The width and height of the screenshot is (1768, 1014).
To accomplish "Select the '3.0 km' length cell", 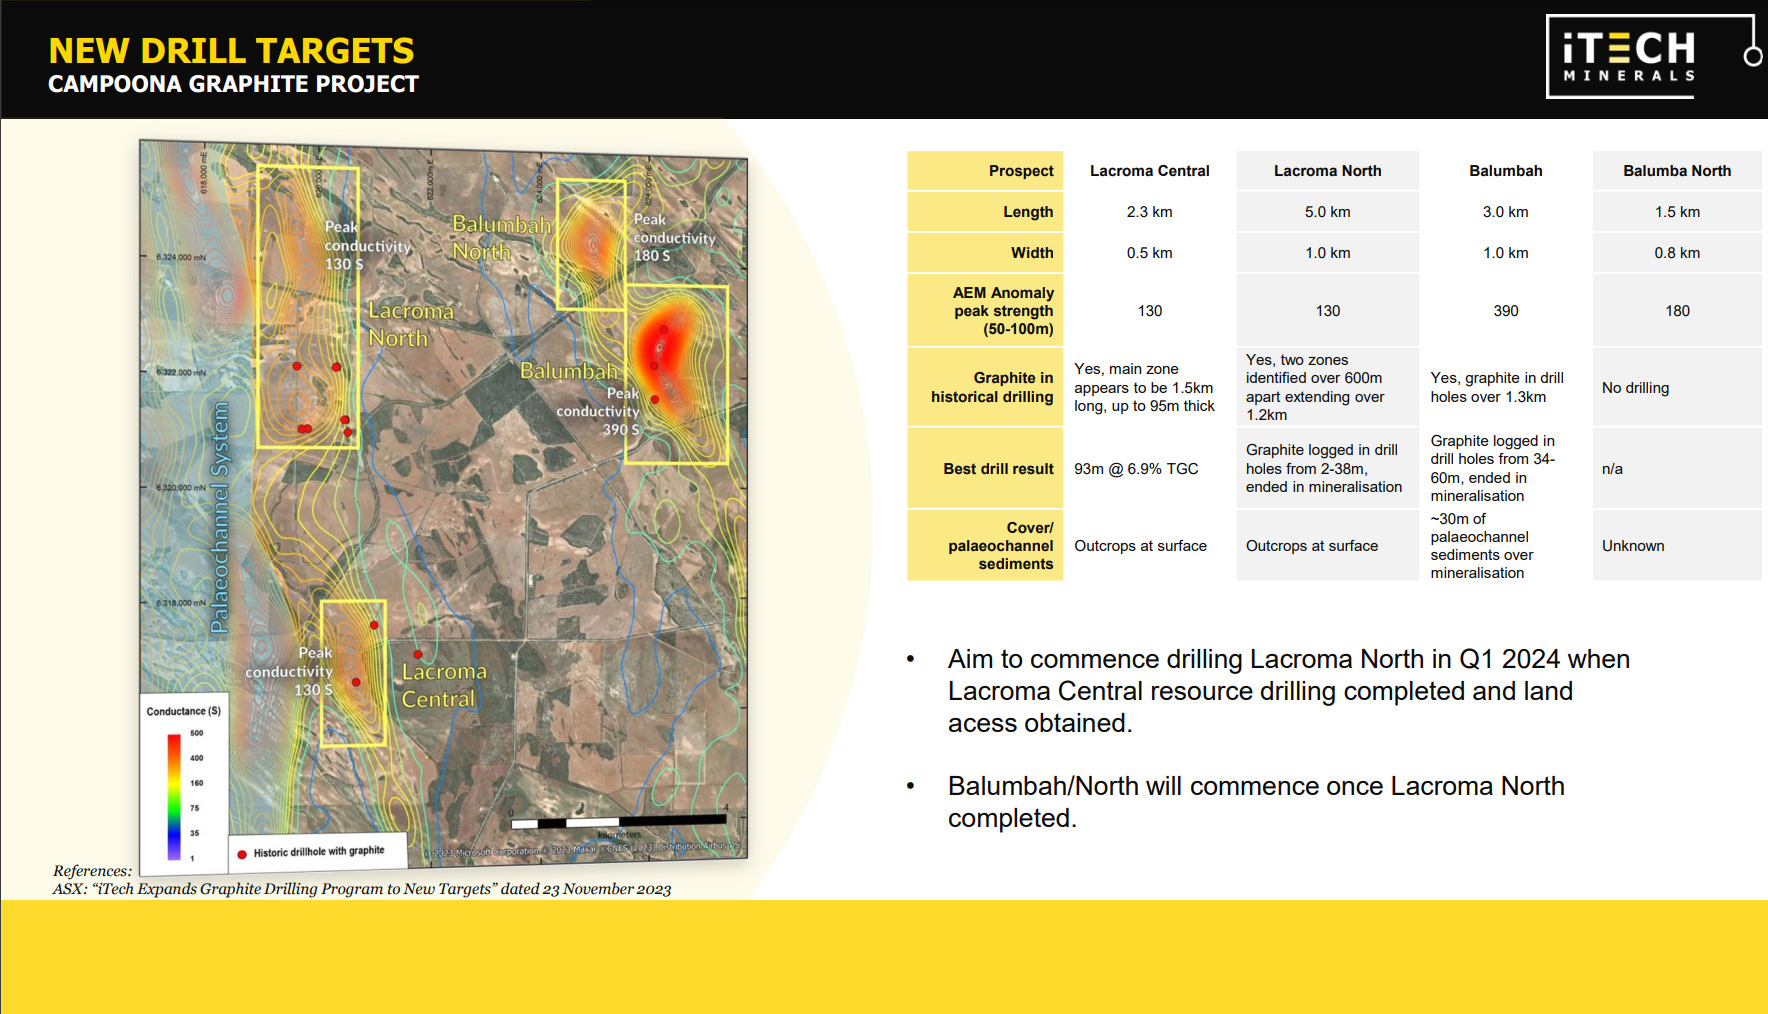I will point(1505,212).
